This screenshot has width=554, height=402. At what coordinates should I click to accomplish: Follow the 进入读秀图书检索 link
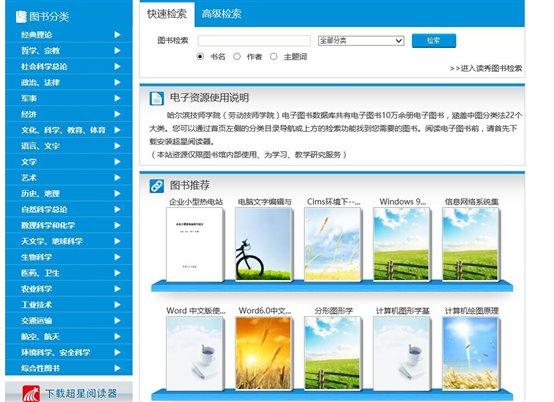click(486, 68)
